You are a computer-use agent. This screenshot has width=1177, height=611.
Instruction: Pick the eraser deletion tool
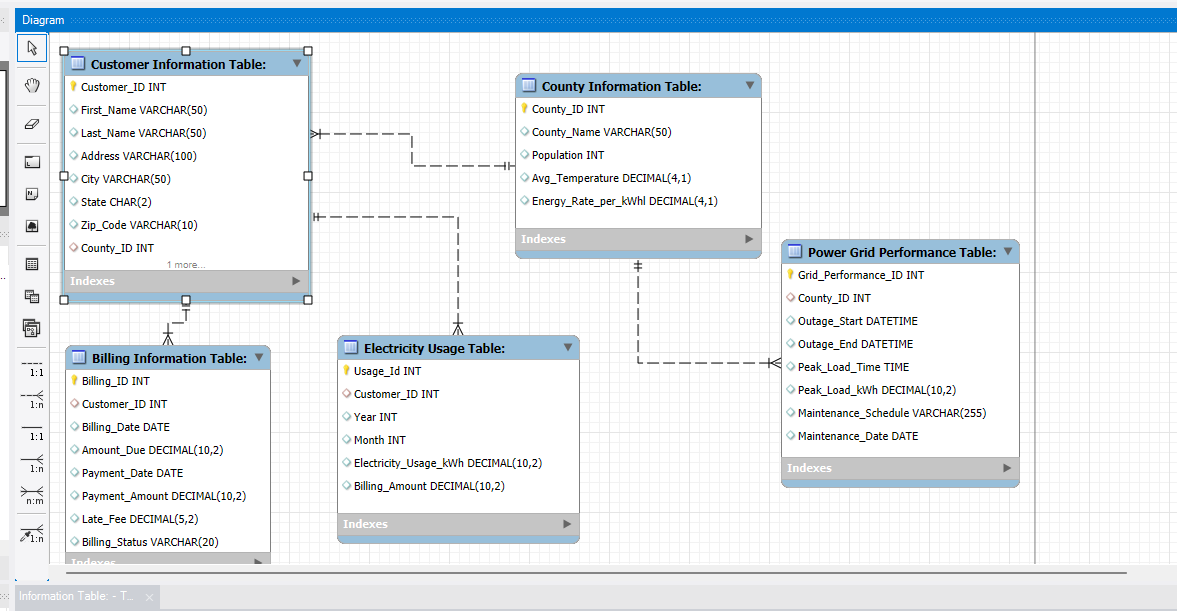pos(31,124)
